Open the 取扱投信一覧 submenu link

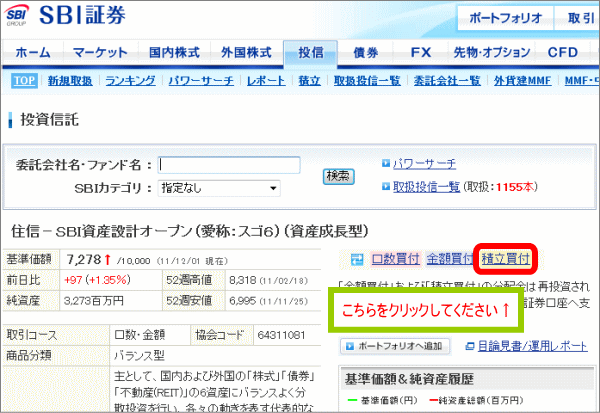coord(367,81)
